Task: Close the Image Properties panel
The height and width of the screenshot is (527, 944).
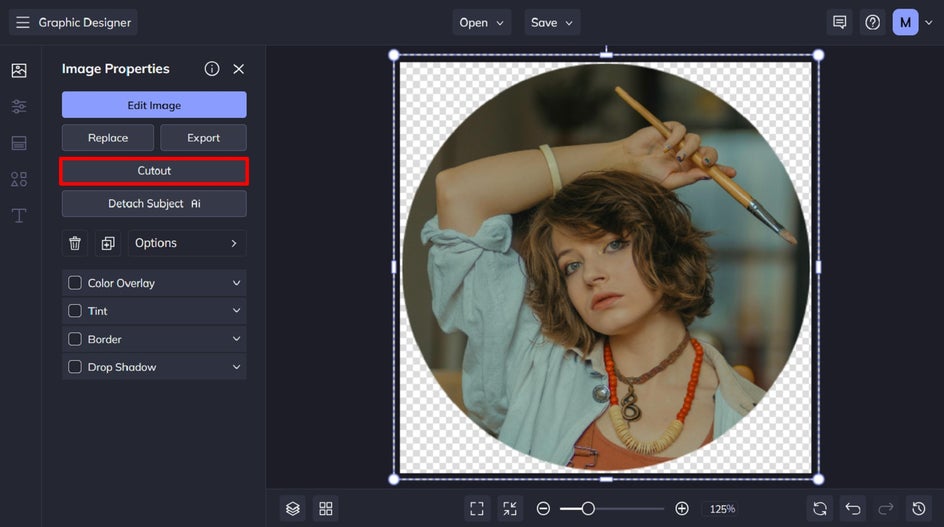Action: 238,69
